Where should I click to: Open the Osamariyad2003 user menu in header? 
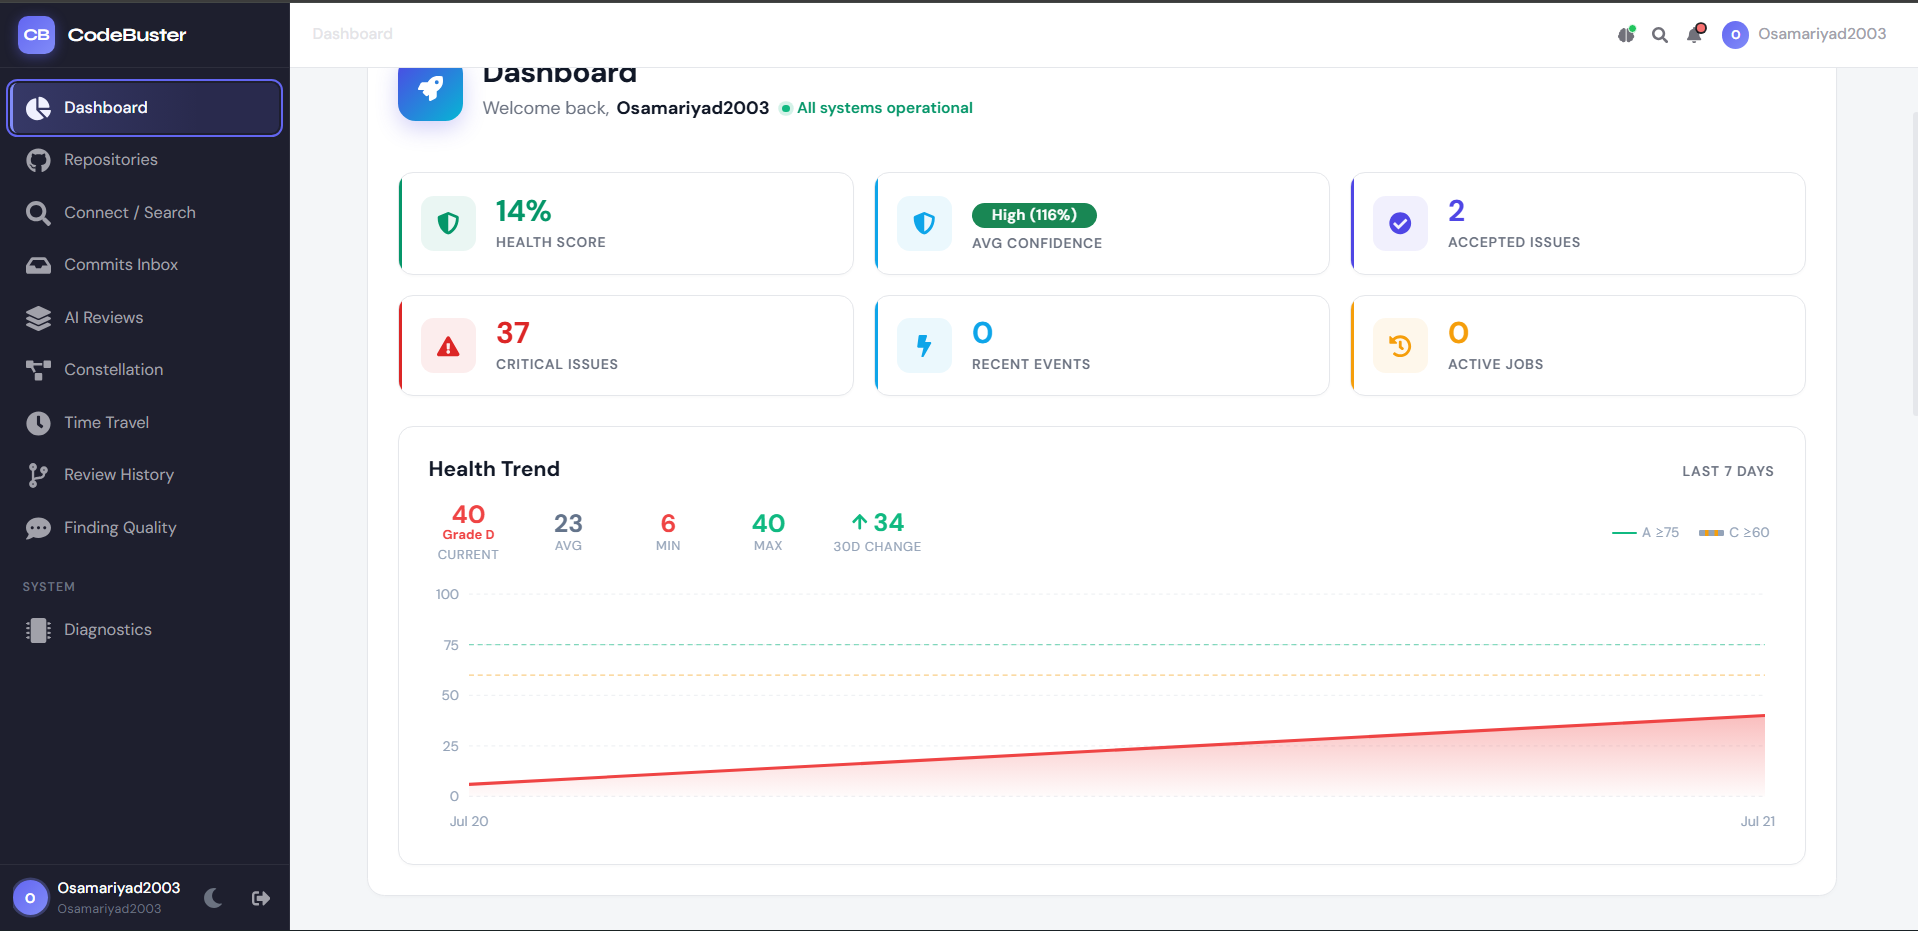coord(1804,34)
